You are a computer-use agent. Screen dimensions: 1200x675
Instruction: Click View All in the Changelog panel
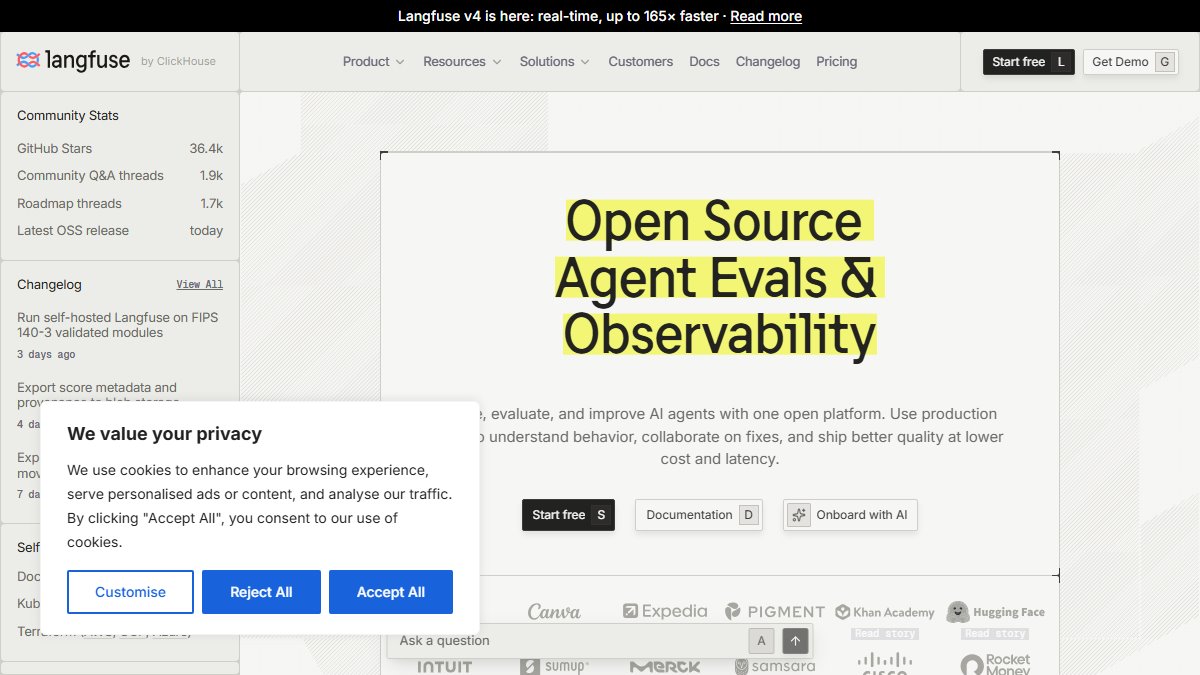point(200,285)
